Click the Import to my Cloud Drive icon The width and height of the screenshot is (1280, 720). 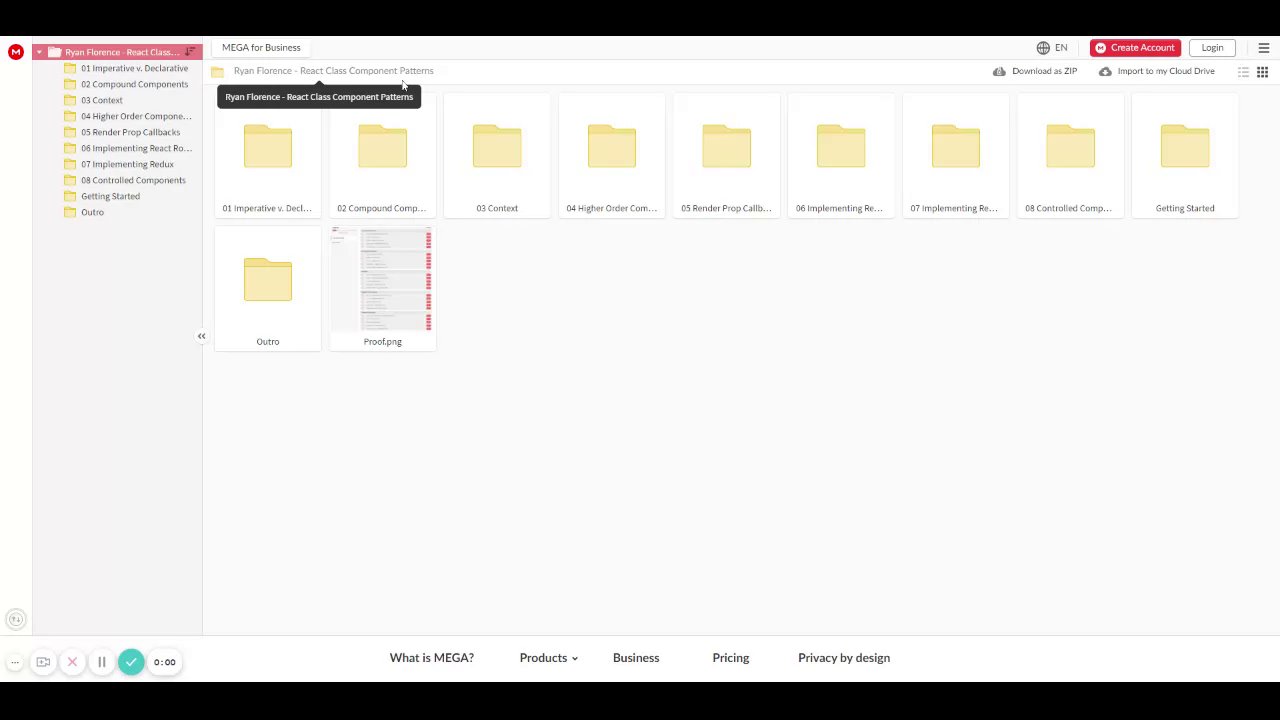[x=1105, y=72]
